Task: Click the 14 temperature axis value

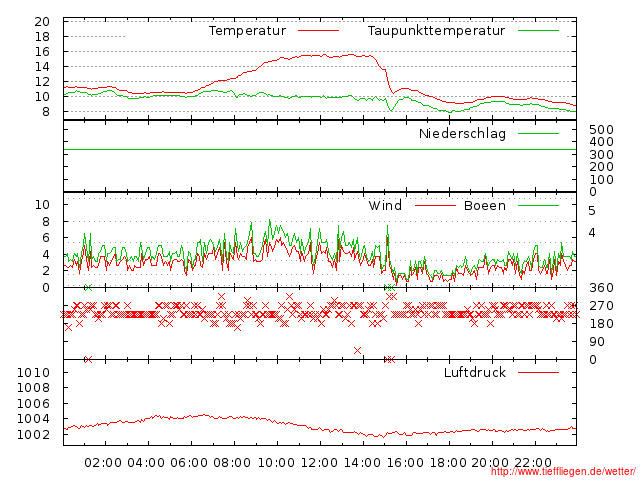Action: (x=42, y=67)
